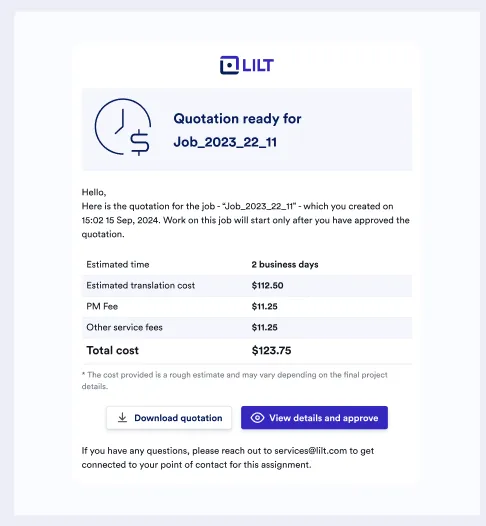Click the Total cost label
The height and width of the screenshot is (526, 486).
(x=112, y=351)
